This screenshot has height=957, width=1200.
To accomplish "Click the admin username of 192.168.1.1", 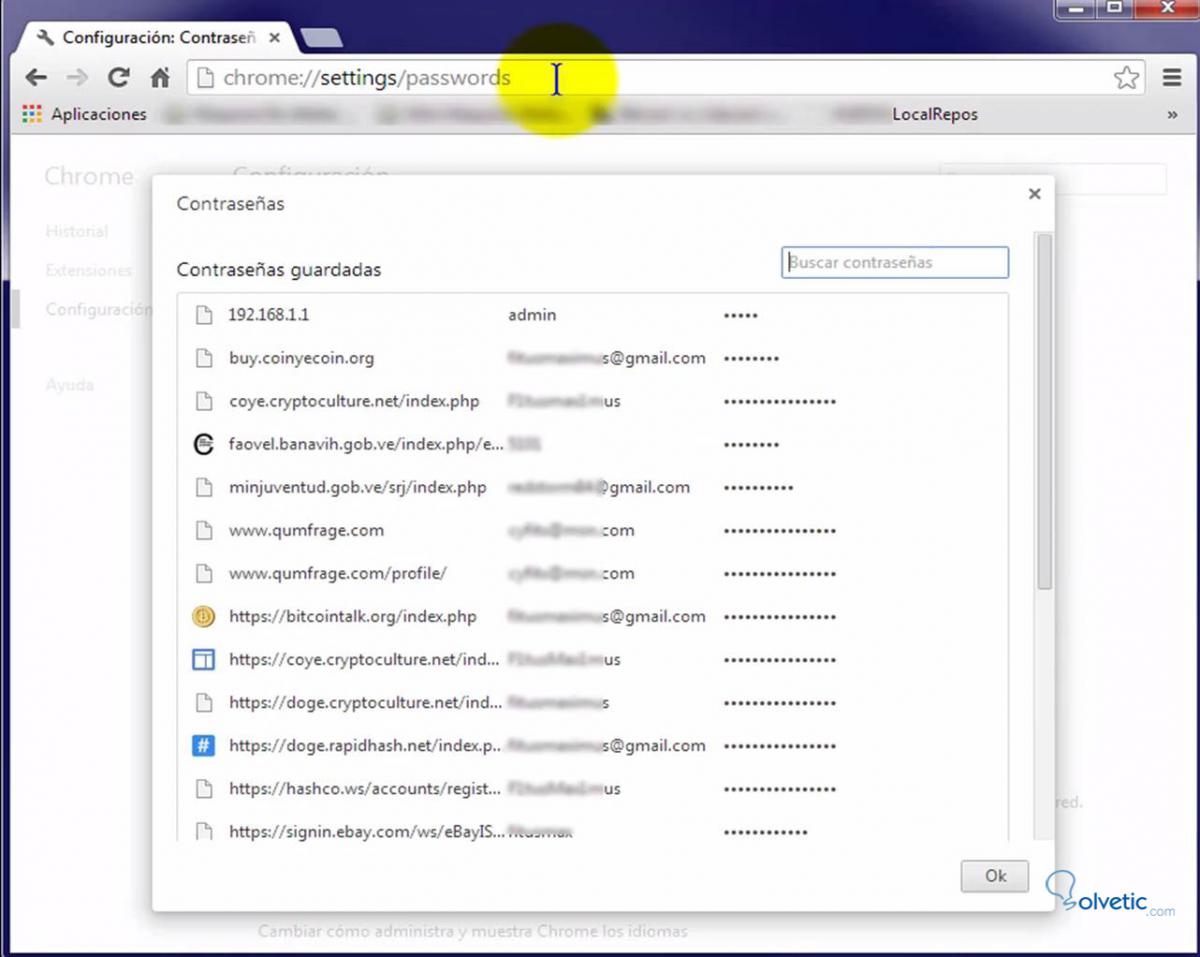I will [532, 315].
